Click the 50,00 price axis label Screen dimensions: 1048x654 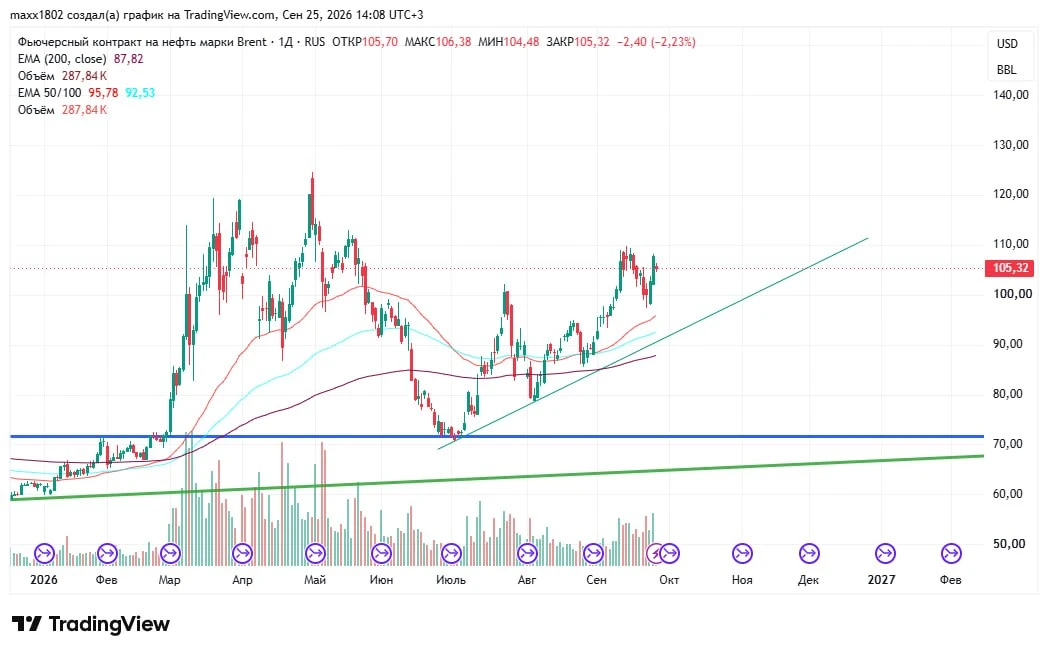coord(1008,543)
